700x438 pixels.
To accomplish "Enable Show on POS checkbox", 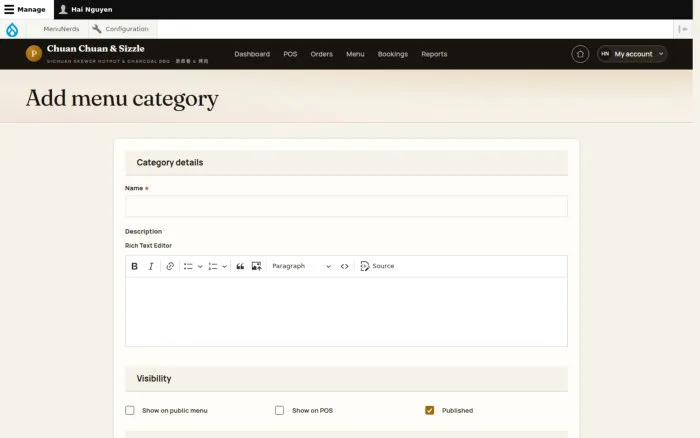I will click(x=279, y=410).
